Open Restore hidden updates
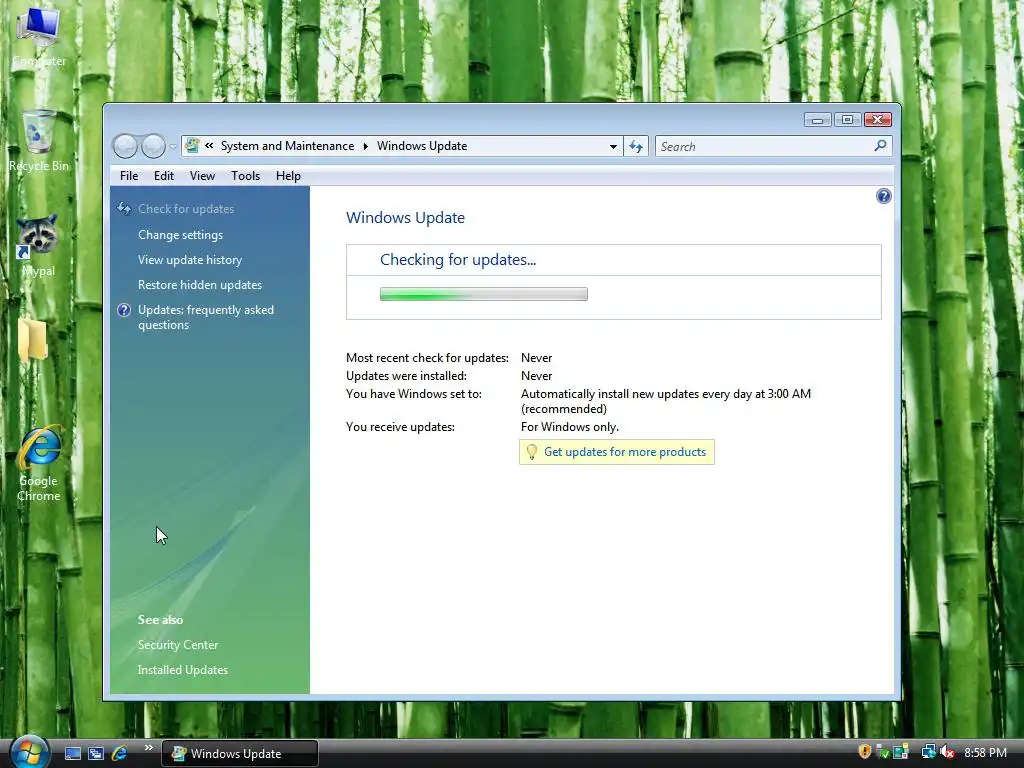This screenshot has width=1024, height=768. (200, 285)
